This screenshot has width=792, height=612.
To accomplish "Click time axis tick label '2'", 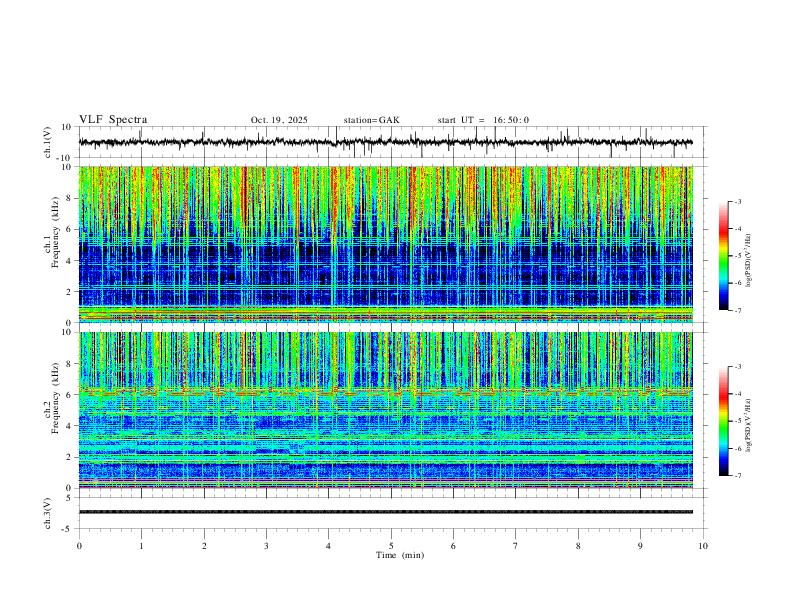I will (204, 546).
